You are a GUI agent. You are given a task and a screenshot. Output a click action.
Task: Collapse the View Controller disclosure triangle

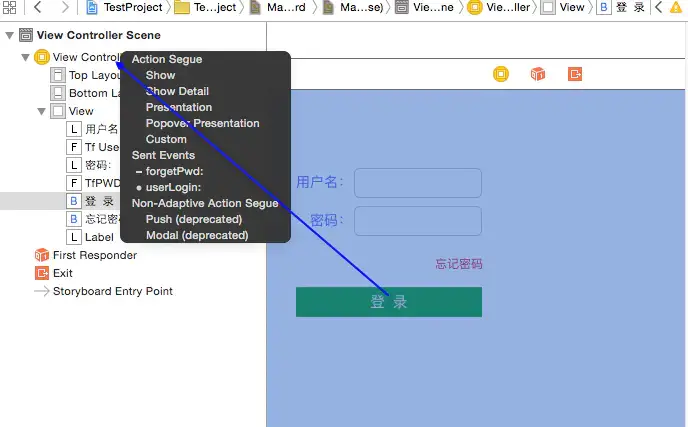(x=25, y=58)
